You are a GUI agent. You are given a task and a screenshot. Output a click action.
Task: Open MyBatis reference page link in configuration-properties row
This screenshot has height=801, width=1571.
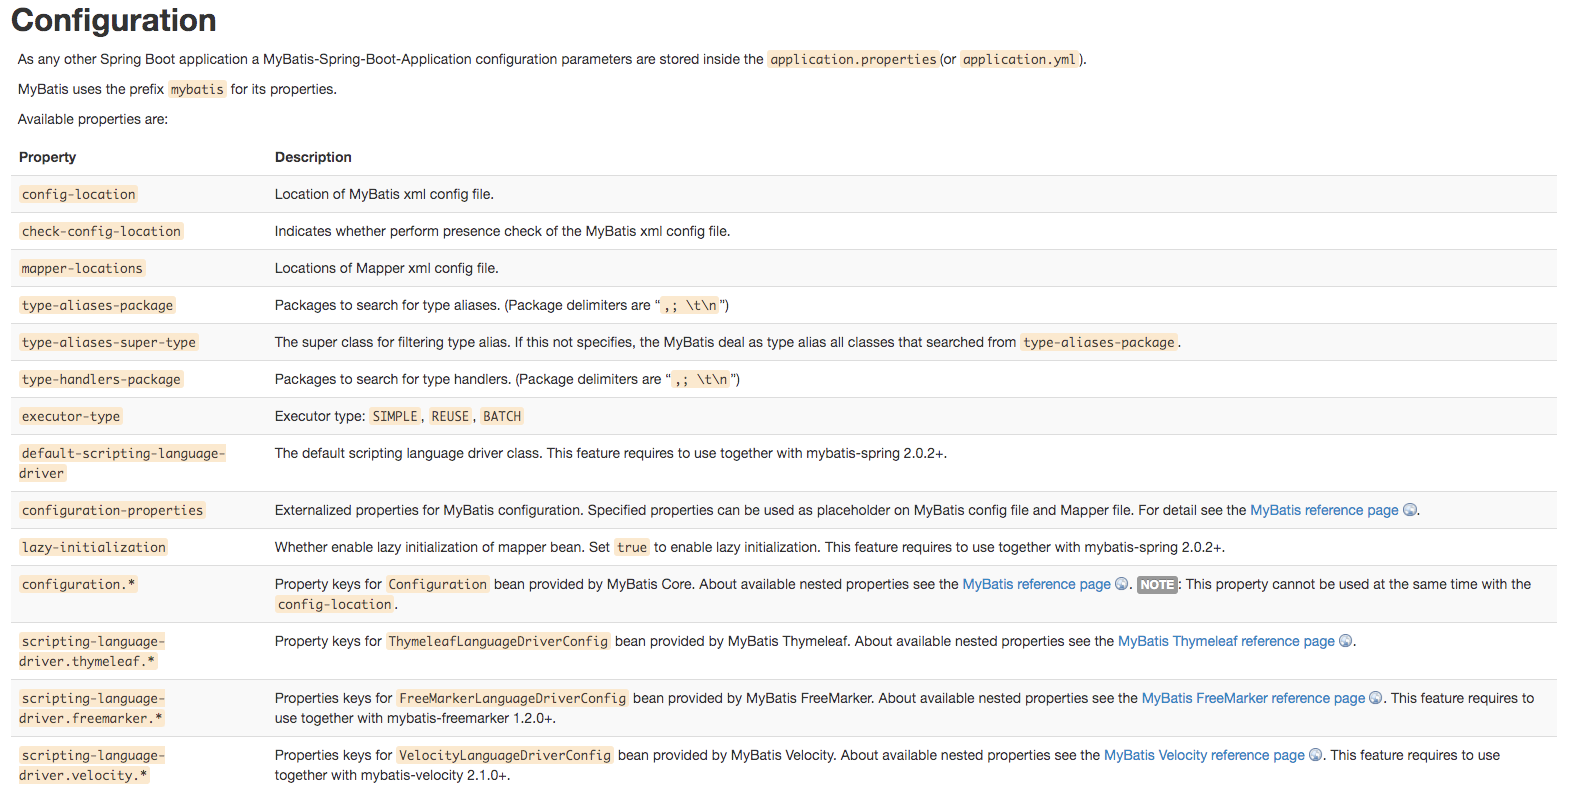tap(1324, 510)
